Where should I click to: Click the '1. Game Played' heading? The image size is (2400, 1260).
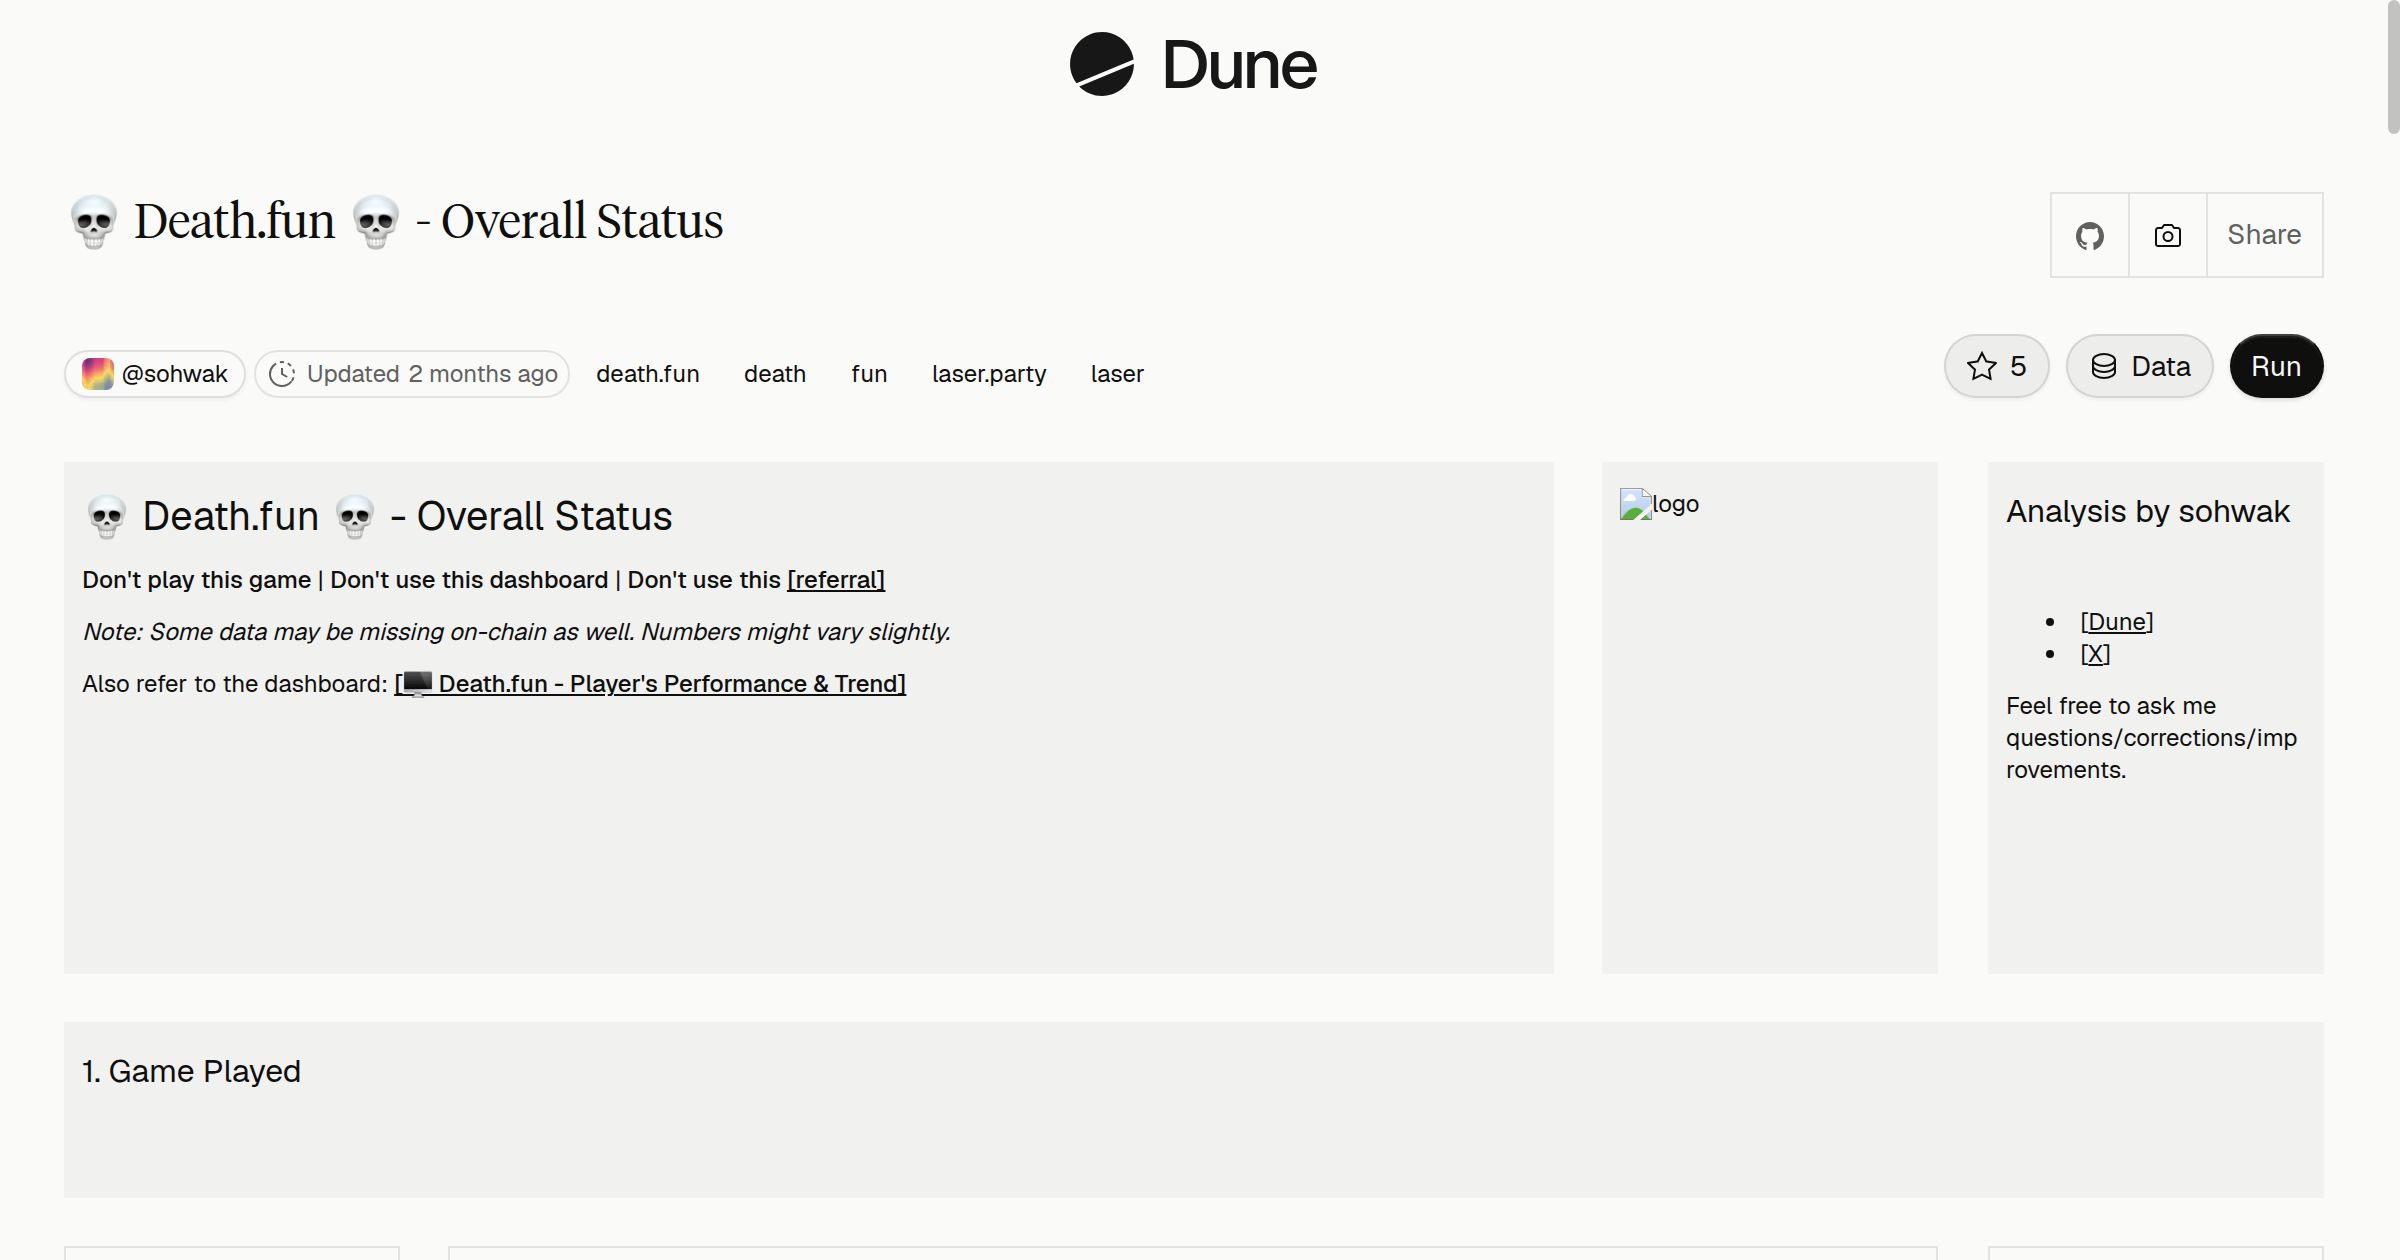[191, 1071]
